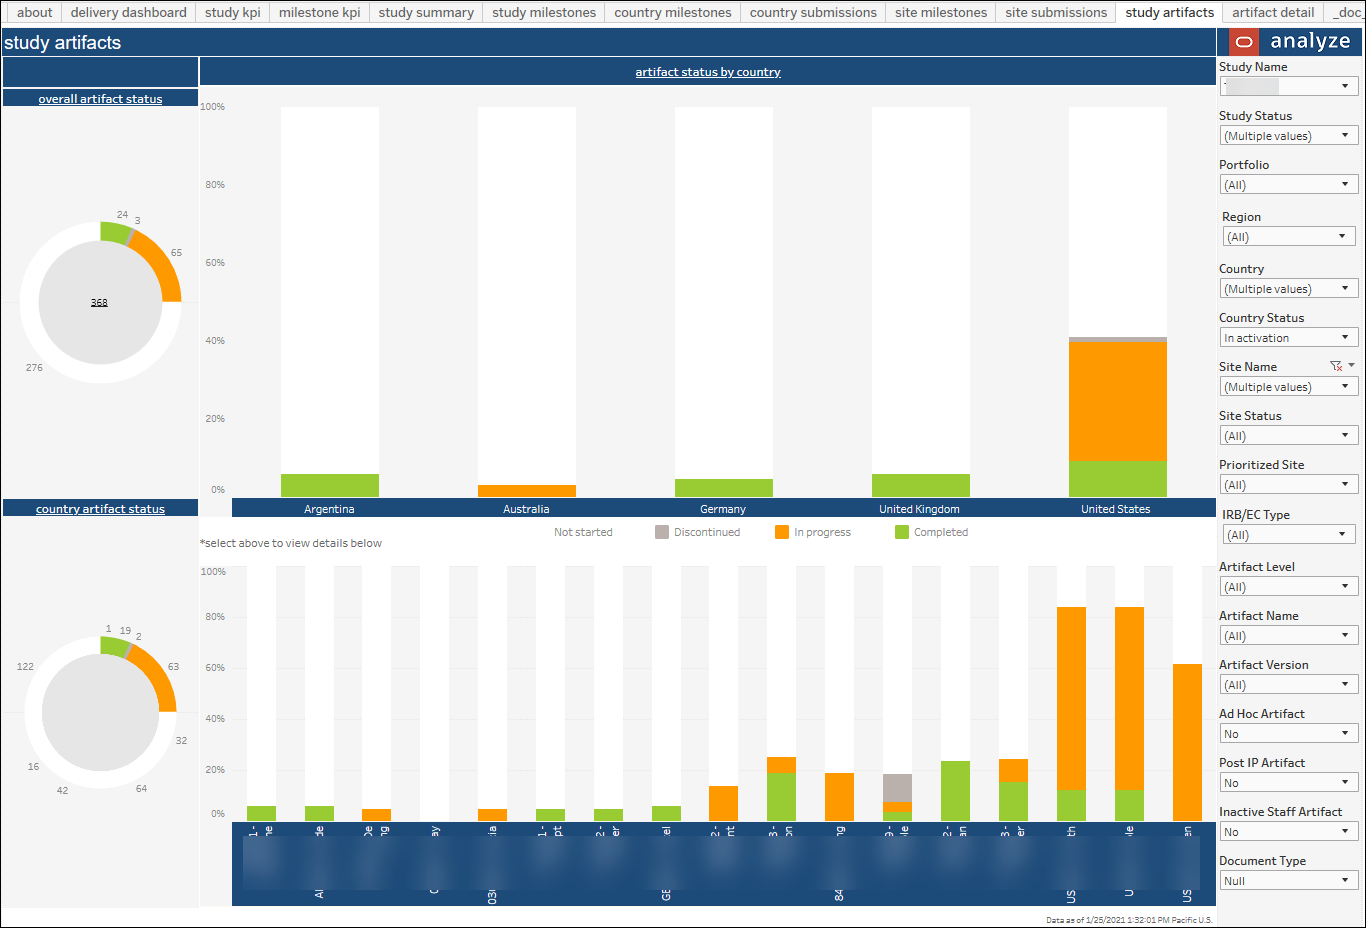
Task: Open the Prioritized Site dropdown
Action: (1288, 485)
